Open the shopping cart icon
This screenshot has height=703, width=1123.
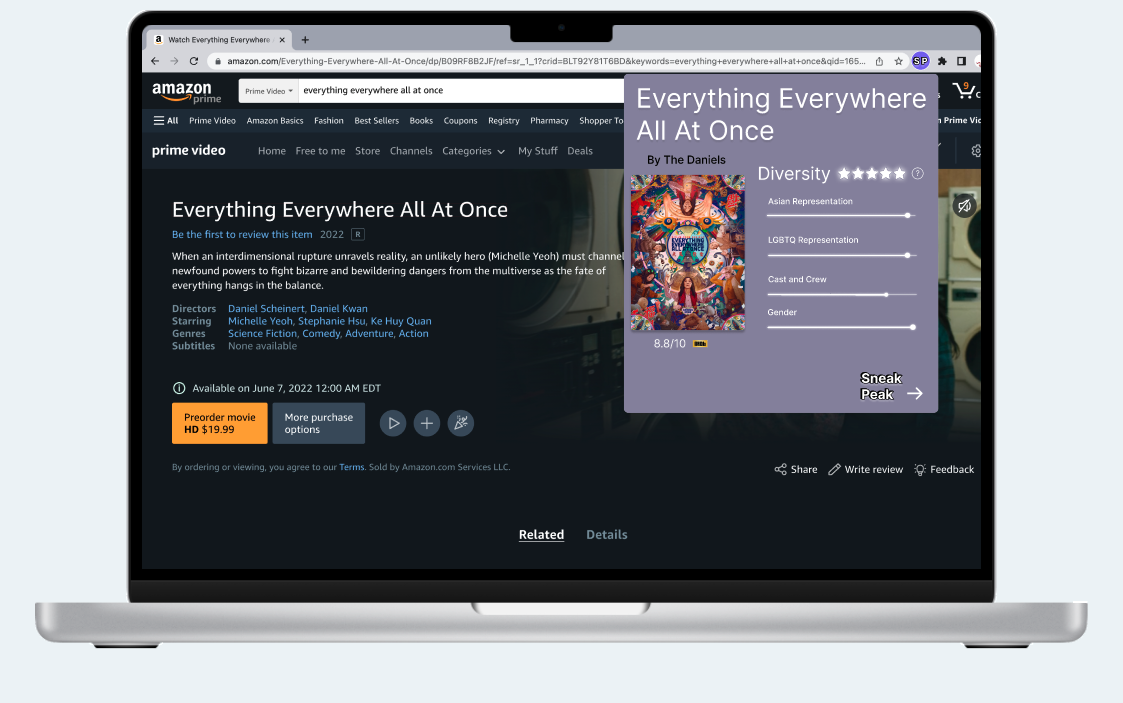[x=964, y=90]
